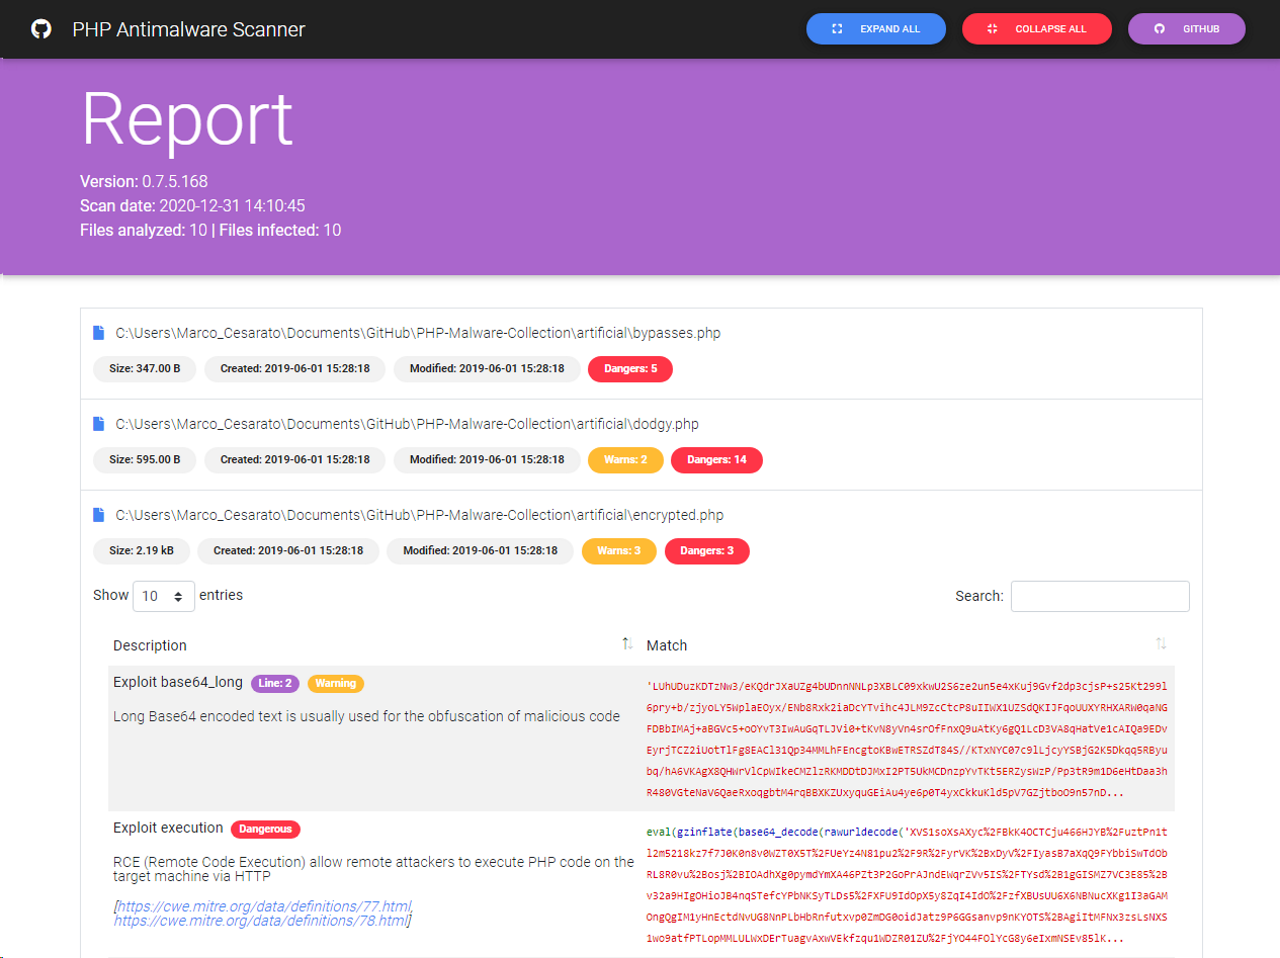Collapse the encrypted.php file entry
This screenshot has height=958, width=1280.
(x=419, y=515)
